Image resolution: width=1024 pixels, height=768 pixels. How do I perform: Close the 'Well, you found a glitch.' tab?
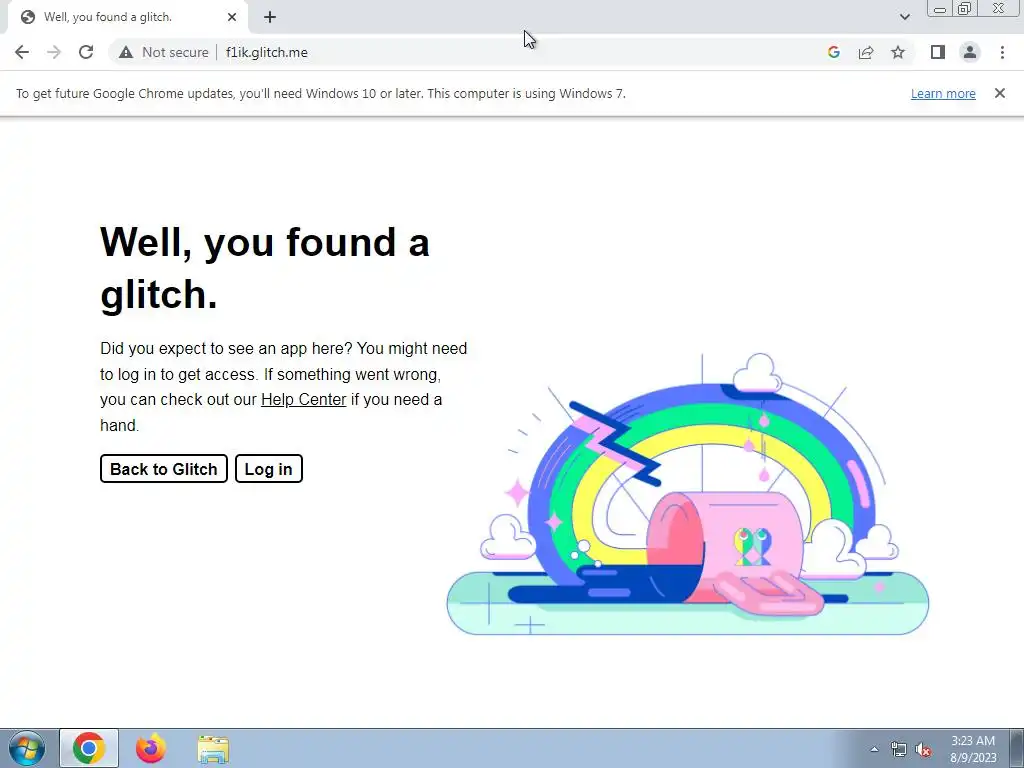[232, 17]
